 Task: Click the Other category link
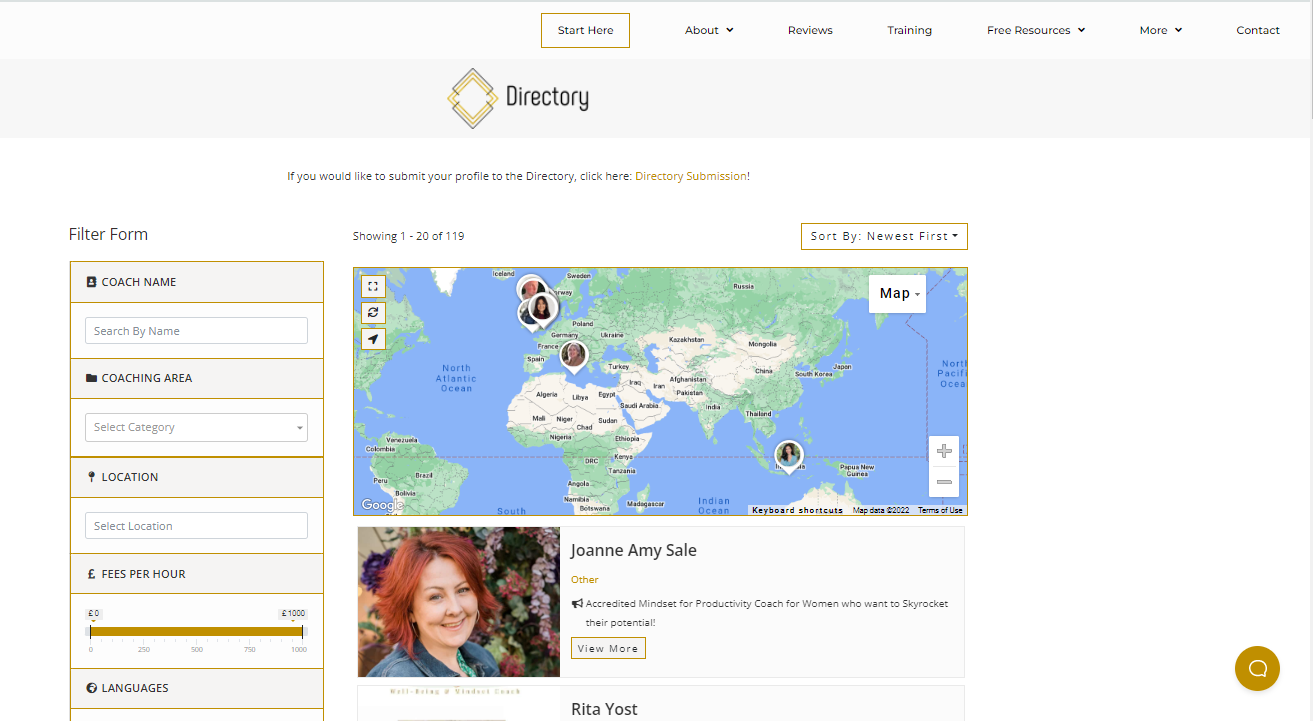point(585,579)
